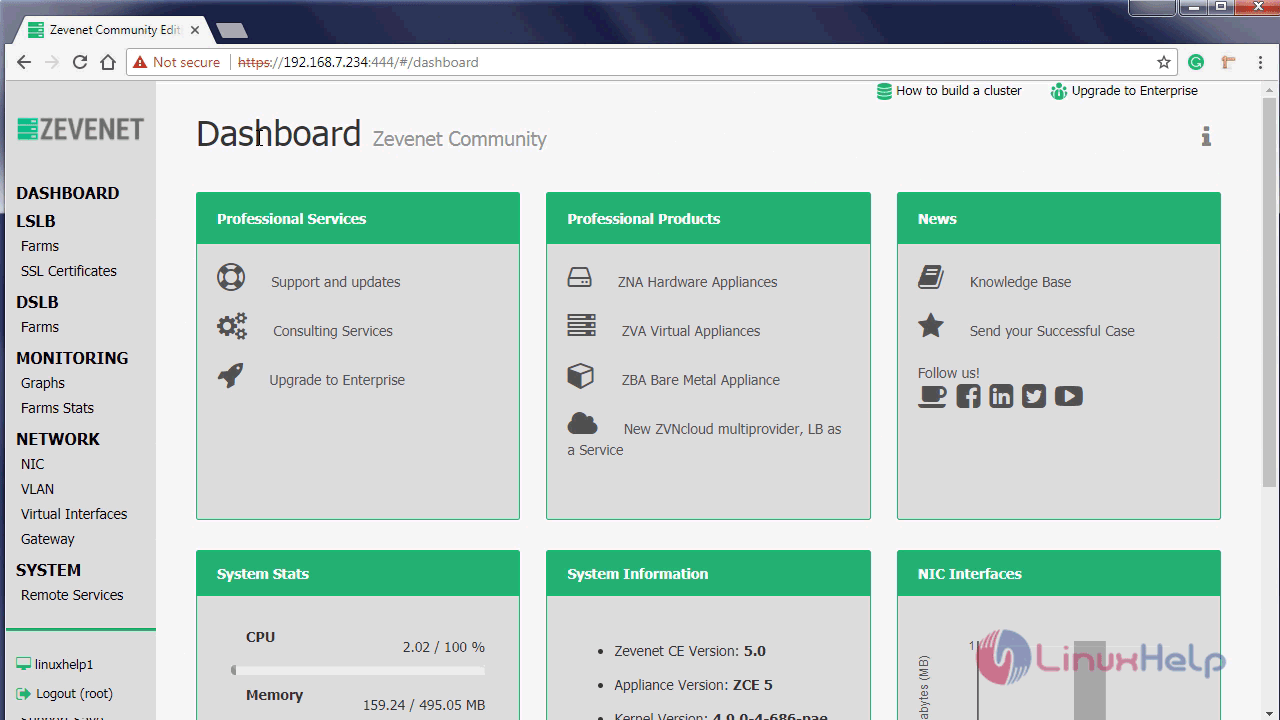Click the star Successful Case icon
Screen dimensions: 1280x720
pos(931,326)
